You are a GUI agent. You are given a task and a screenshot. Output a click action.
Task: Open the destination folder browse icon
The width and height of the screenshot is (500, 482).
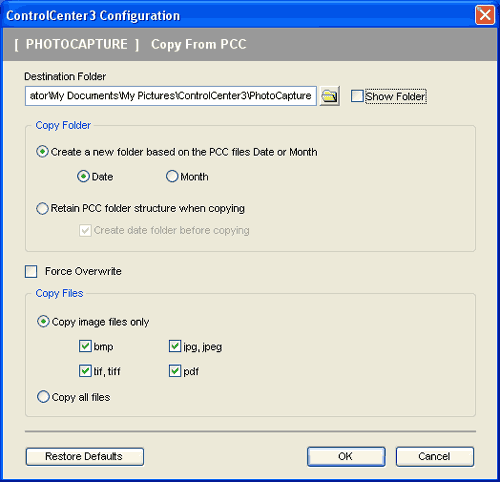330,96
